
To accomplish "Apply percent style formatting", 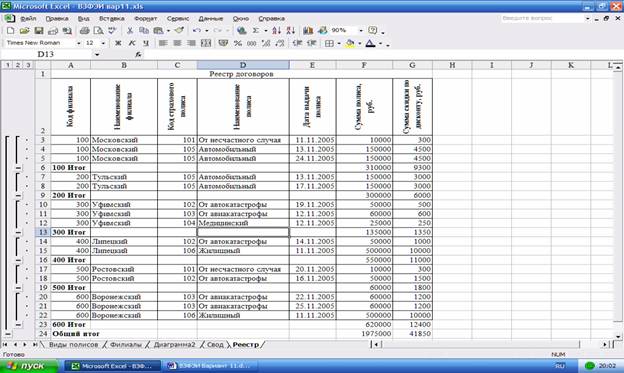I will (238, 43).
